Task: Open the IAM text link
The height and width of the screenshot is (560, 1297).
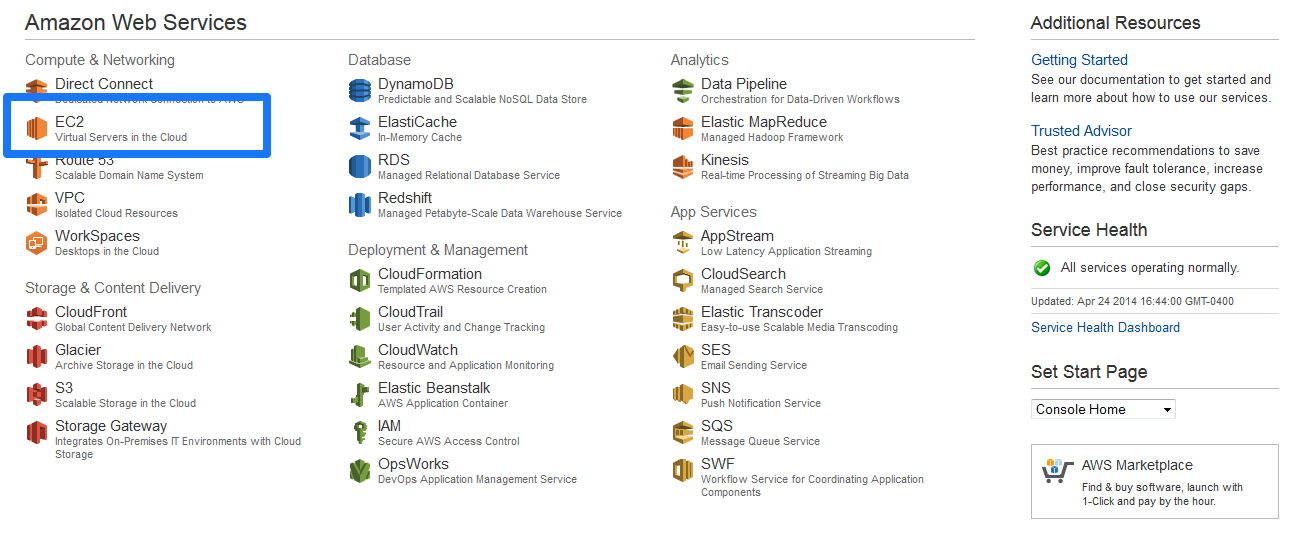Action: point(390,426)
